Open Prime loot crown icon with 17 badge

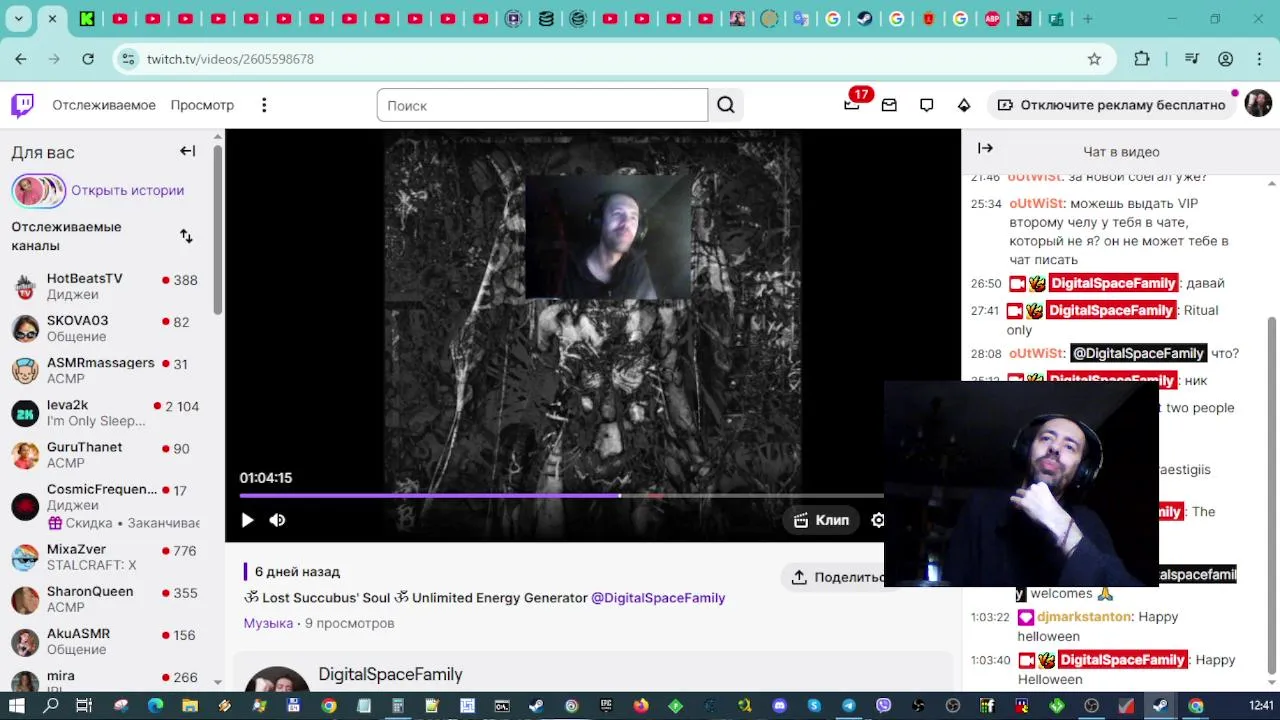pos(852,105)
